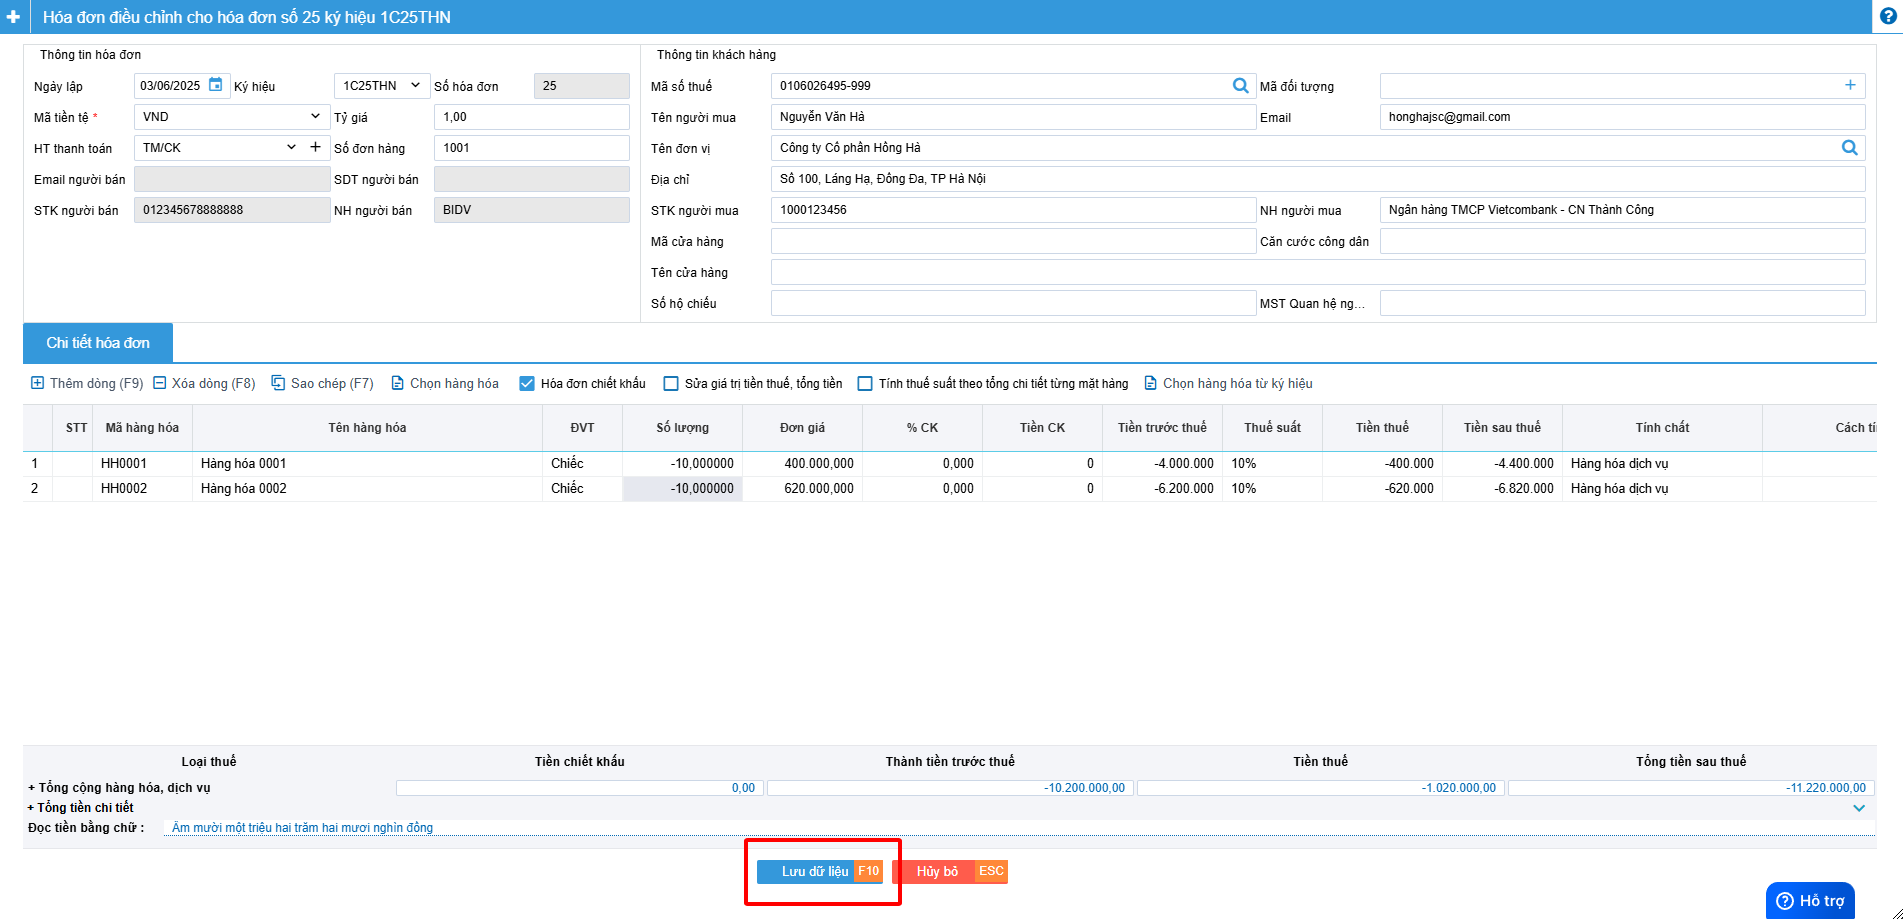Click Thêm dòng (F9) add row

click(x=87, y=383)
